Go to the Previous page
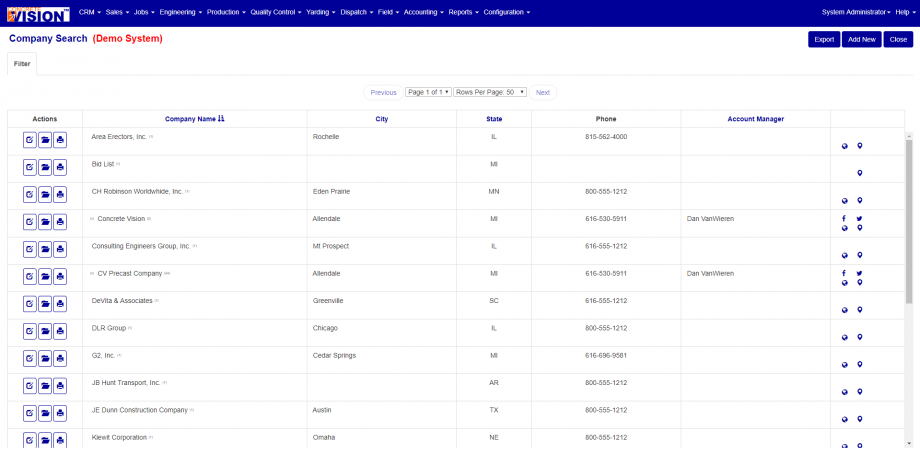Image resolution: width=920 pixels, height=455 pixels. 383,93
